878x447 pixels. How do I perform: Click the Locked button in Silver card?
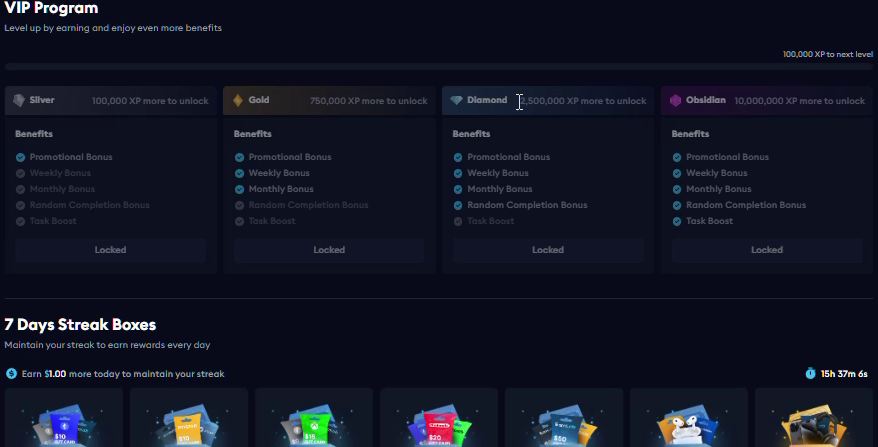coord(110,250)
